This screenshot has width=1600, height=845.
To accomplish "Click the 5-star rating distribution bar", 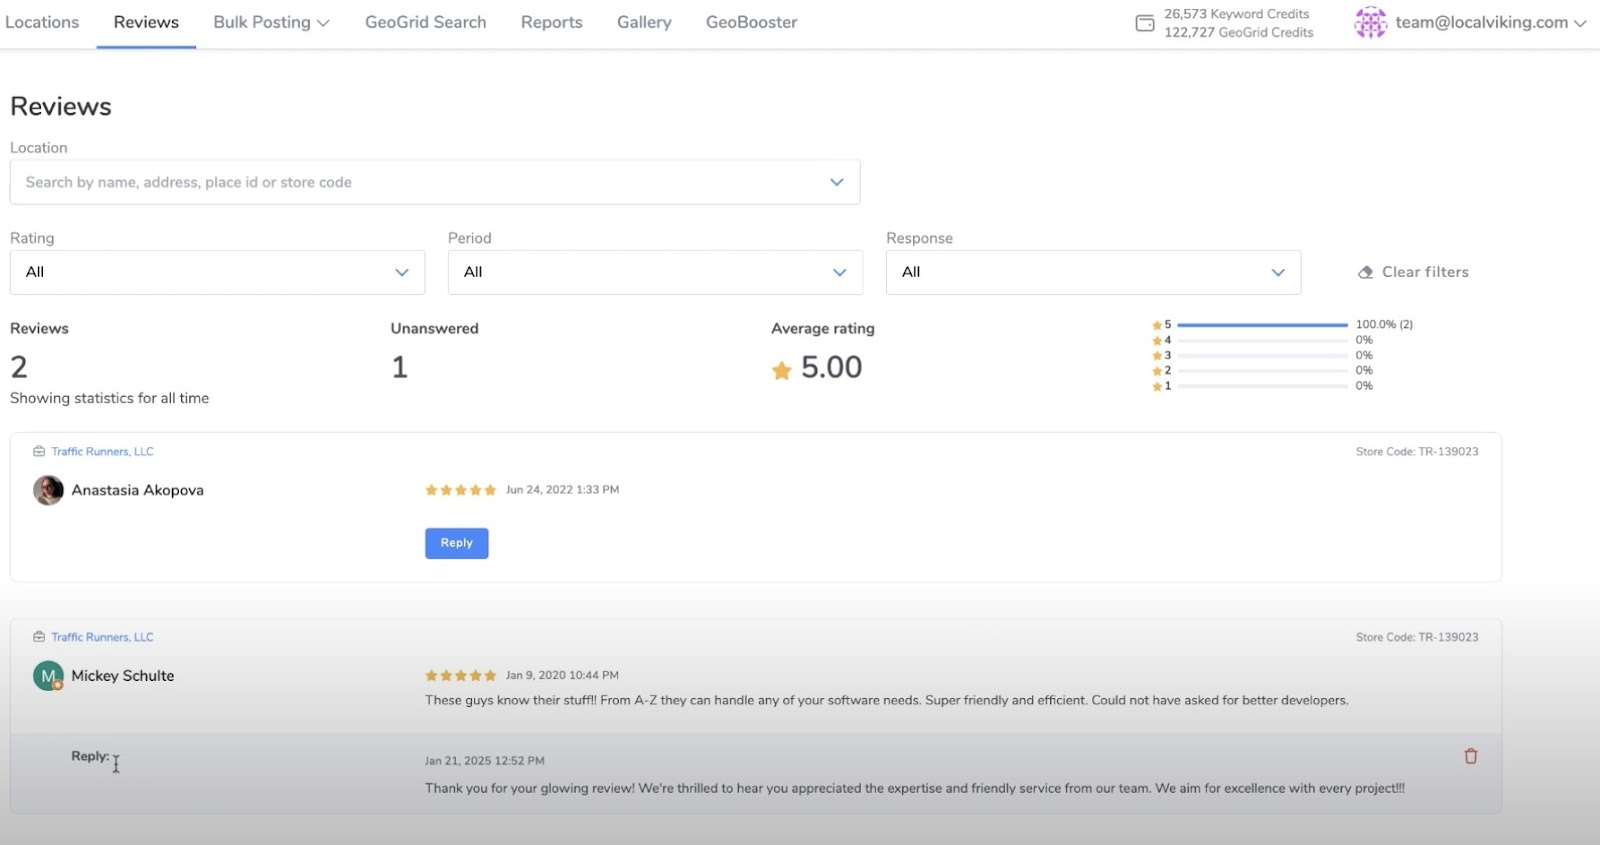I will coord(1262,325).
